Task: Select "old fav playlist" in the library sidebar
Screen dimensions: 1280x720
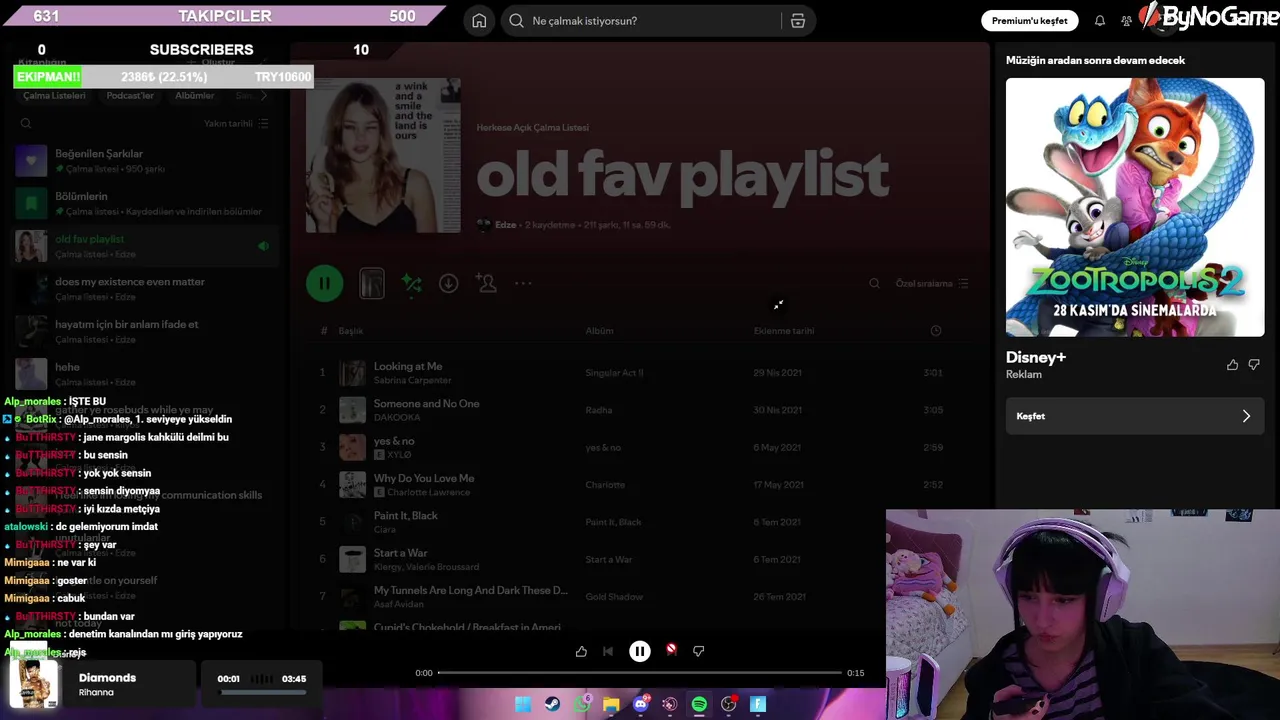Action: point(144,246)
